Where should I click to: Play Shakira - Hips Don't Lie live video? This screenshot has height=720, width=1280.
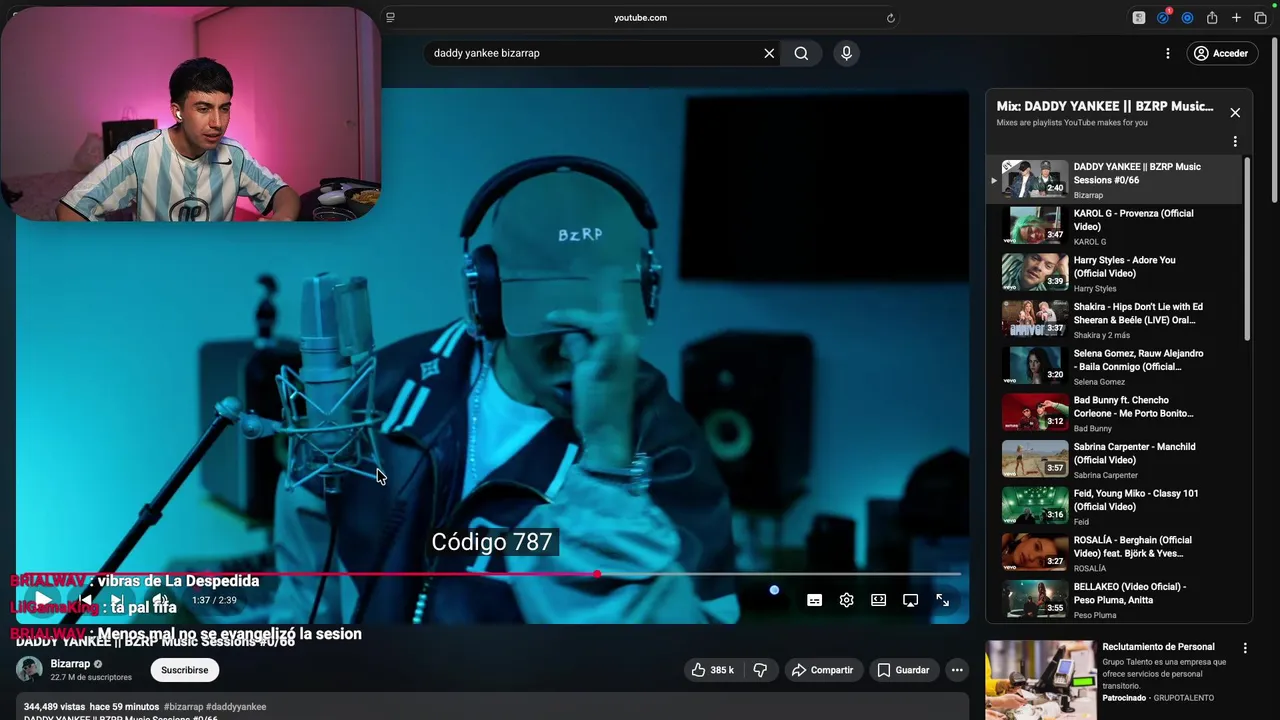pos(1114,320)
